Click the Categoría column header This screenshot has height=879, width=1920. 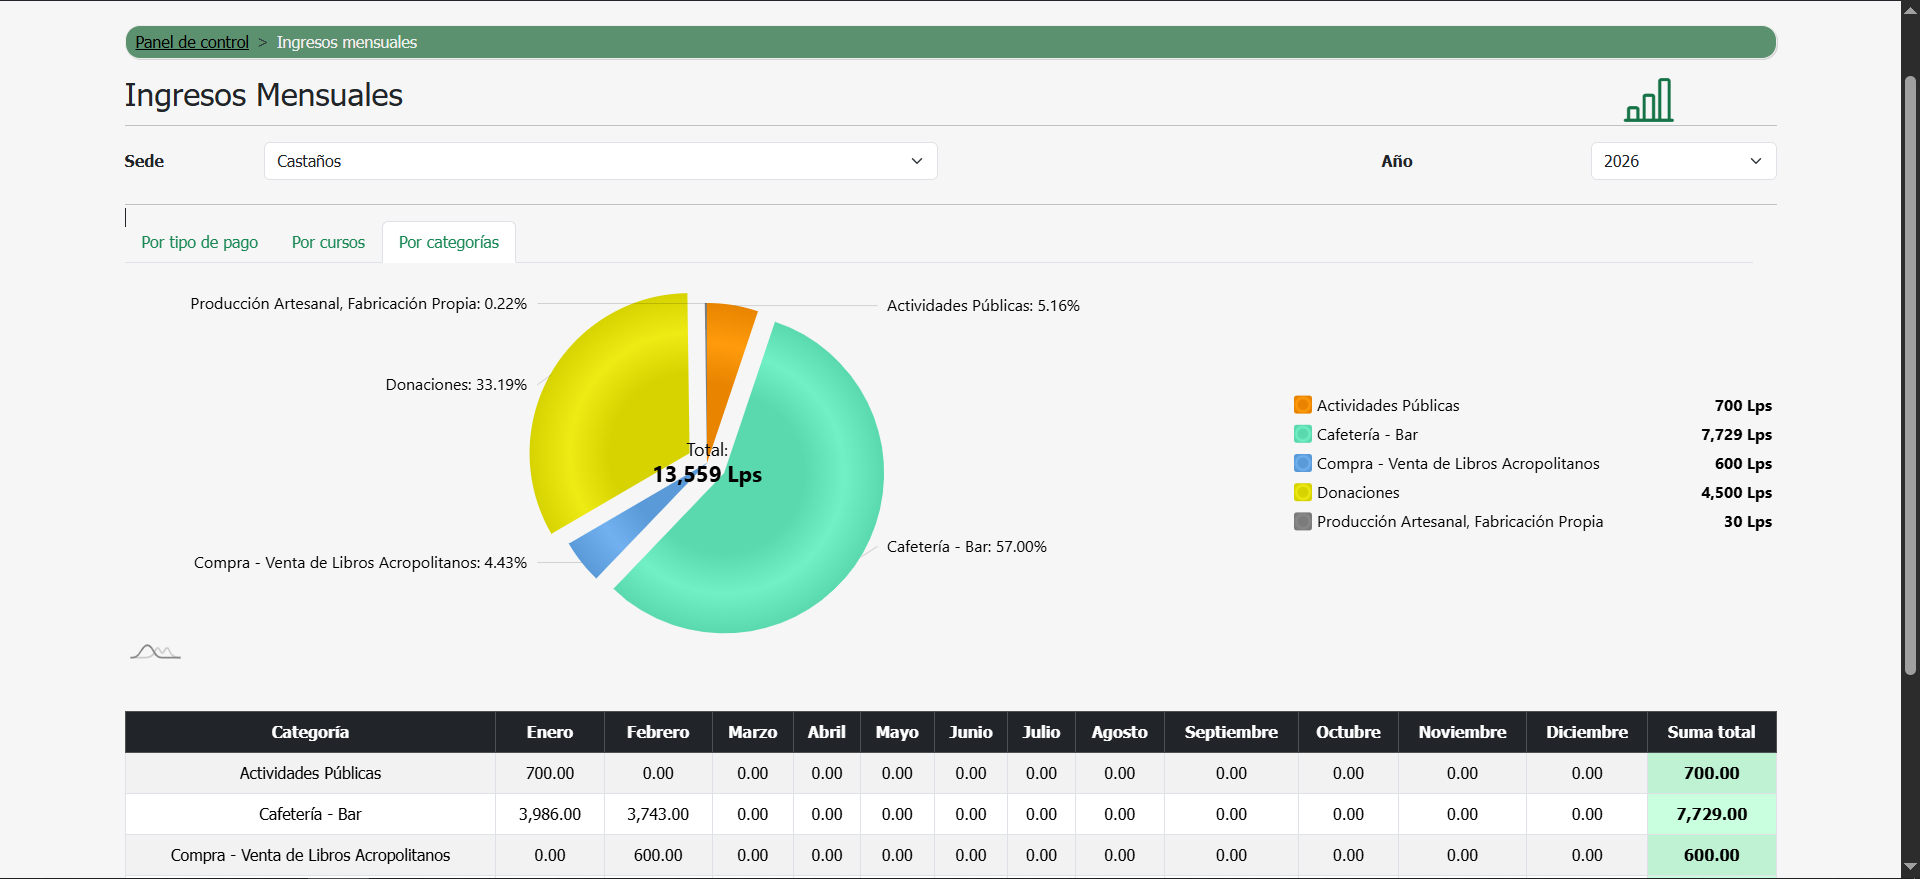pyautogui.click(x=310, y=732)
